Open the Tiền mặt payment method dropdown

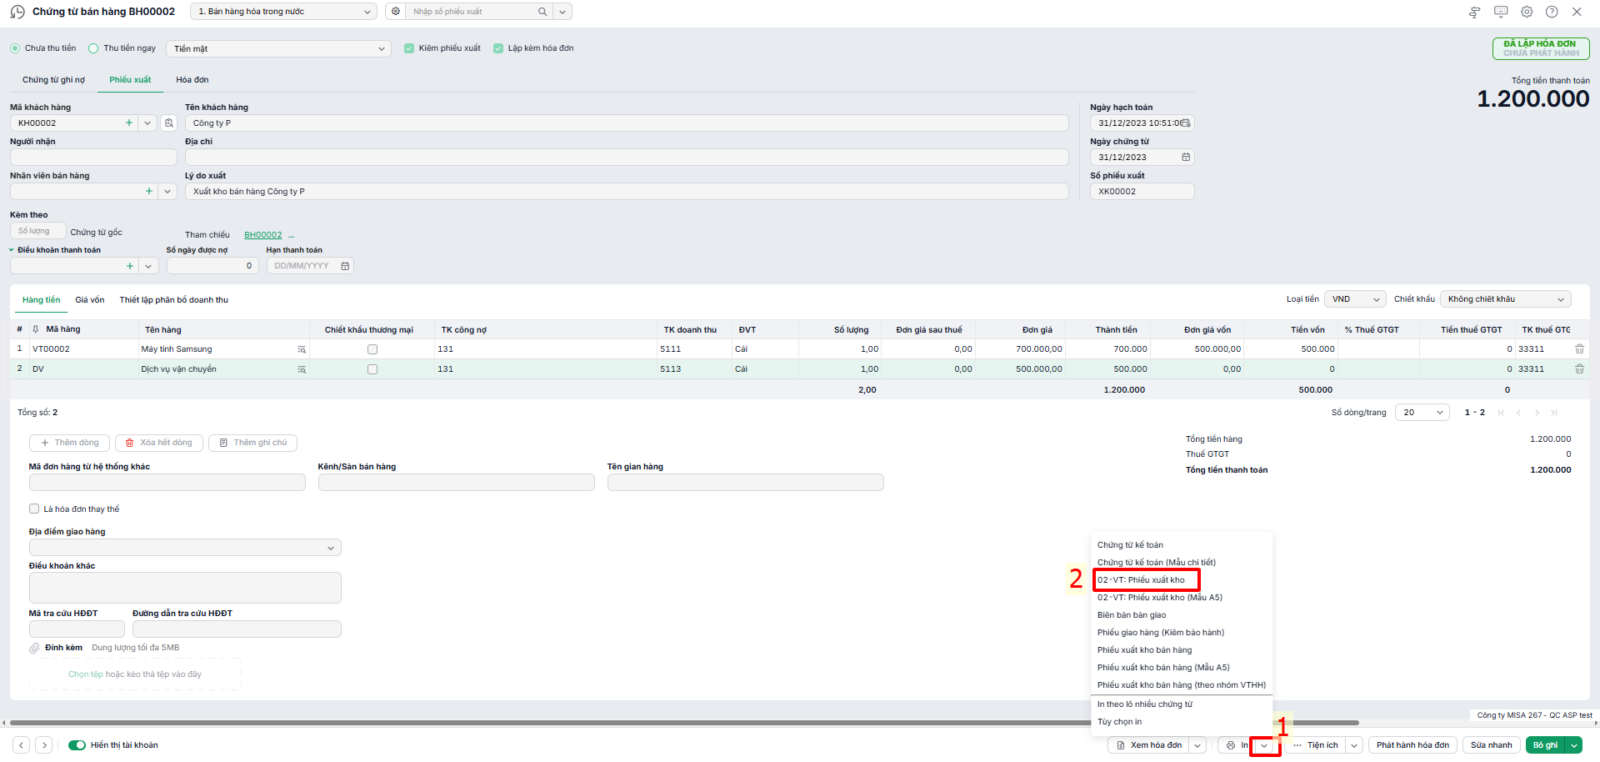[x=279, y=48]
